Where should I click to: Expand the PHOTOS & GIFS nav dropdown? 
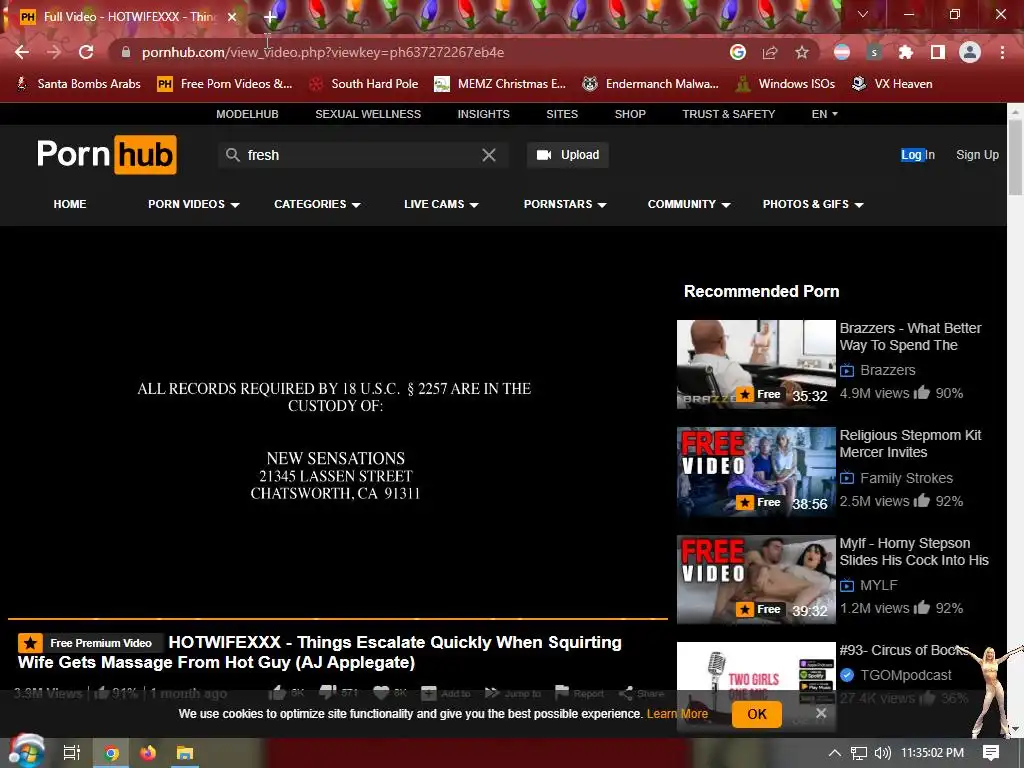[x=813, y=204]
